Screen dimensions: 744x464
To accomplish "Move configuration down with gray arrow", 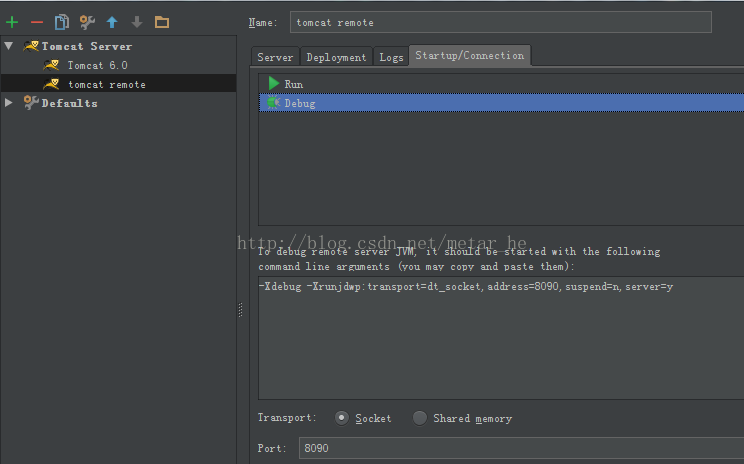I will click(137, 22).
